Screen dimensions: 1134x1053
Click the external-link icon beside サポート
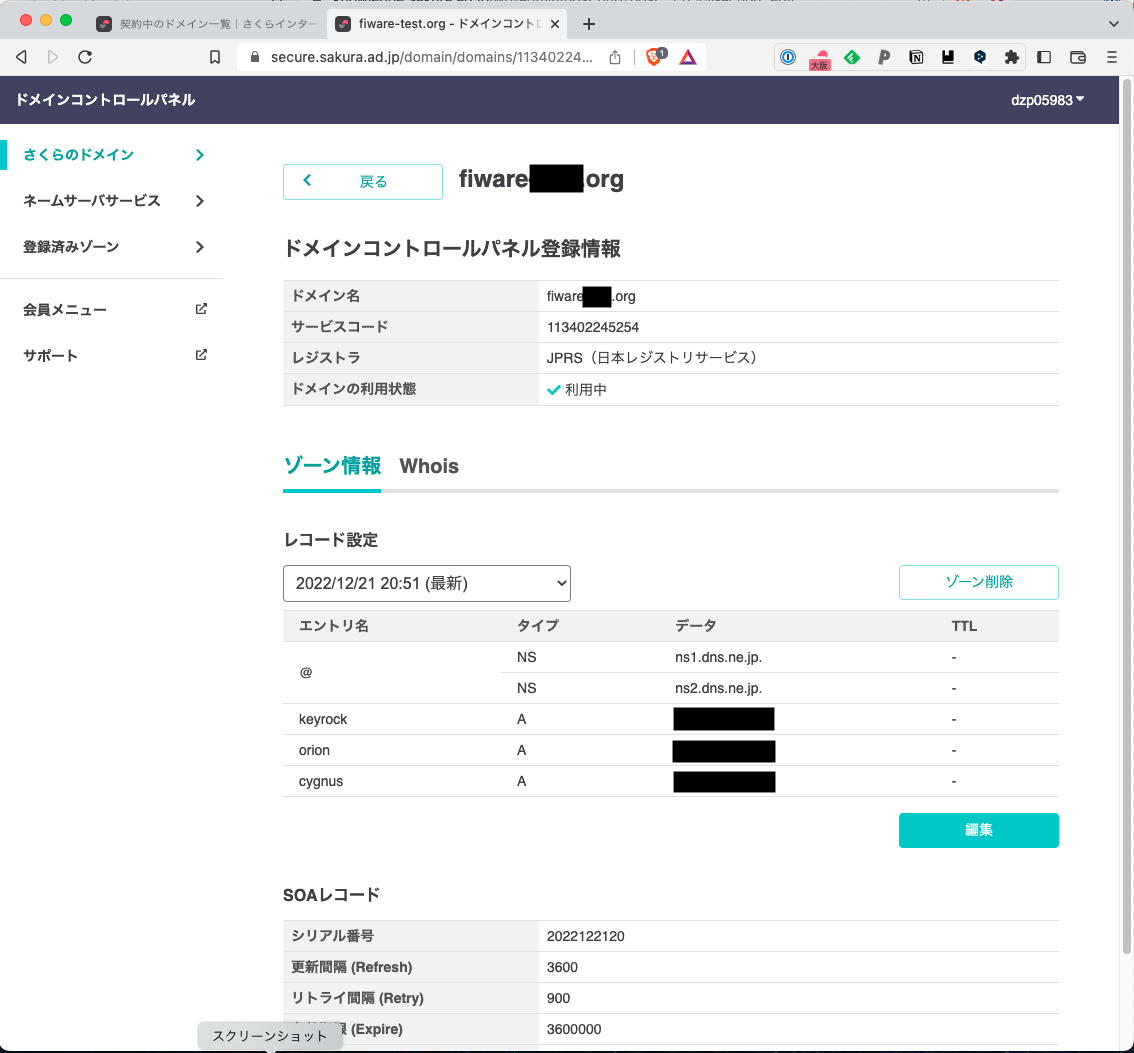coord(201,354)
